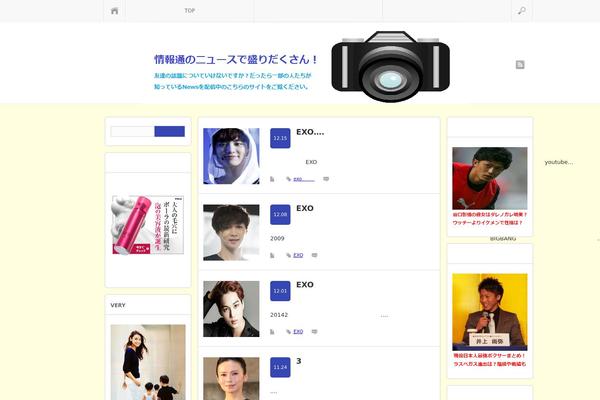Click the 12.08 date badge

(280, 215)
